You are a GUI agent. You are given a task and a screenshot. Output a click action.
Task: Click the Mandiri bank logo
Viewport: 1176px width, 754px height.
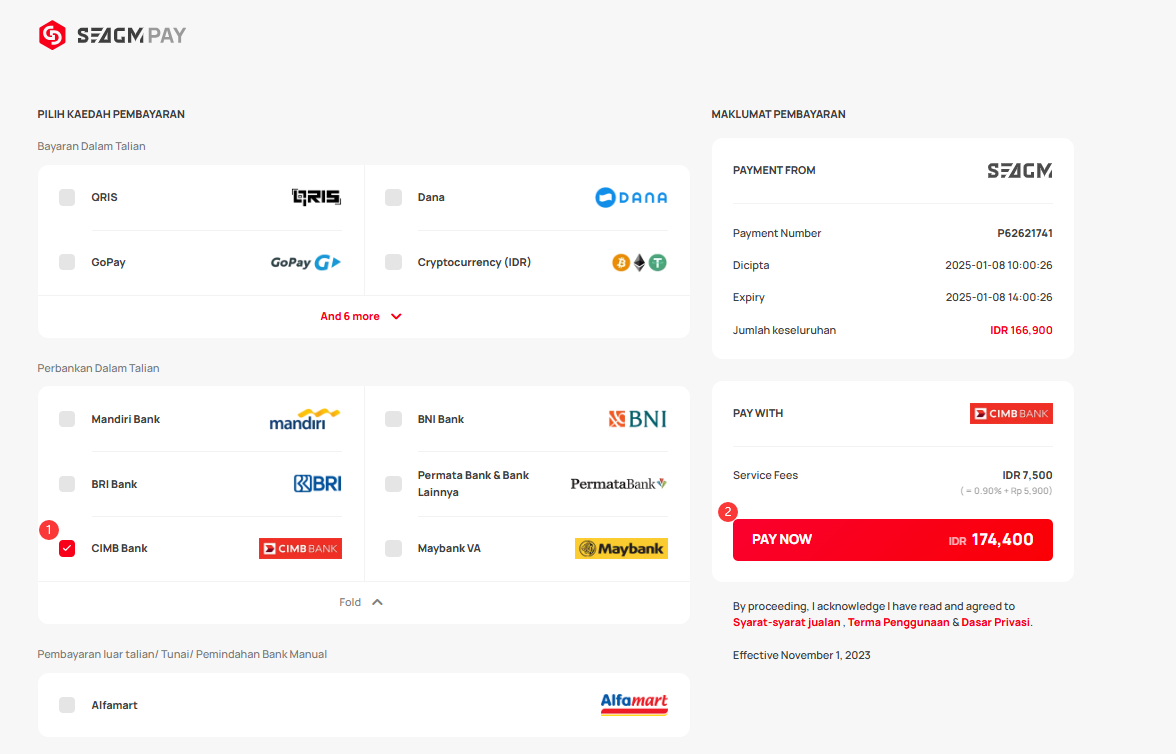click(304, 419)
